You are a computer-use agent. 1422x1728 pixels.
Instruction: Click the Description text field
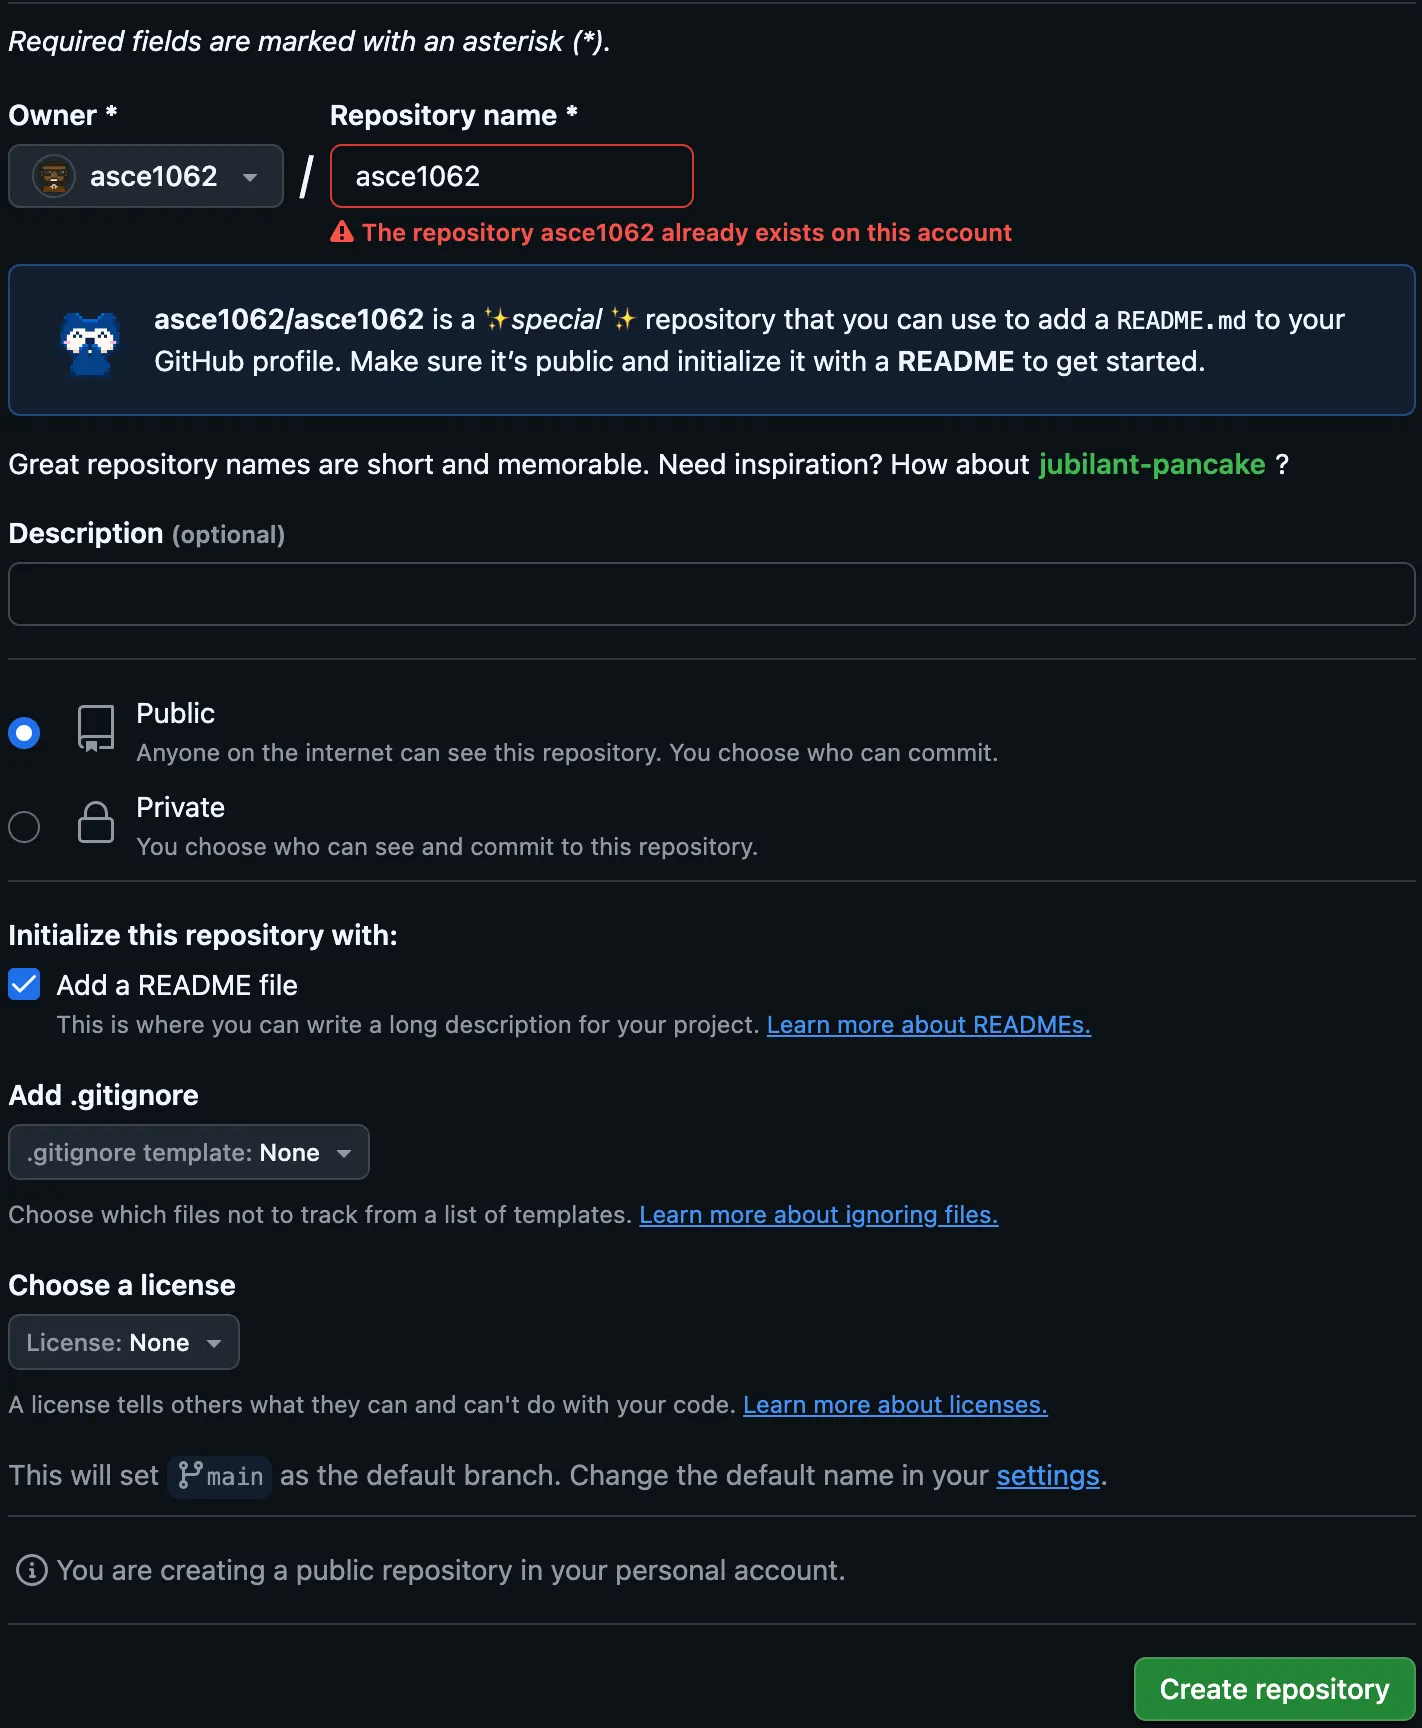click(711, 594)
